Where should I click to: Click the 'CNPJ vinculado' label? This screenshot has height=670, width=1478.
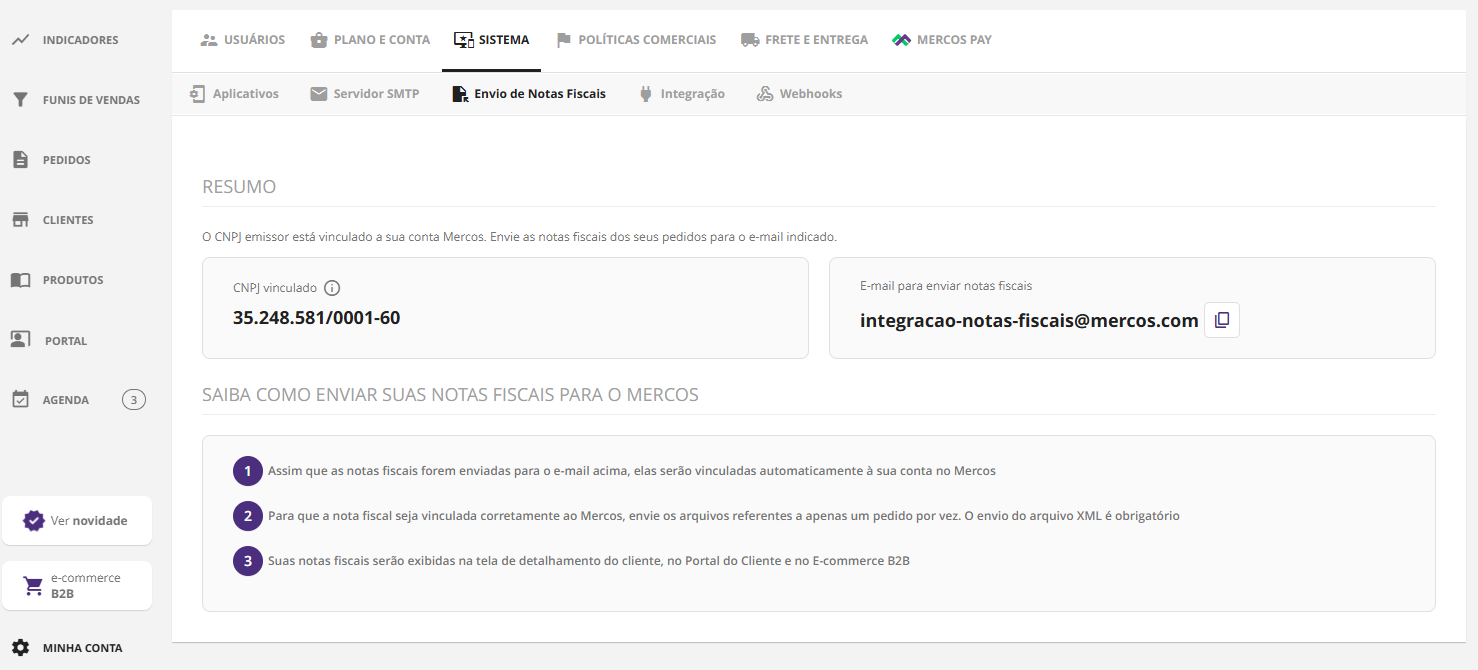point(275,288)
